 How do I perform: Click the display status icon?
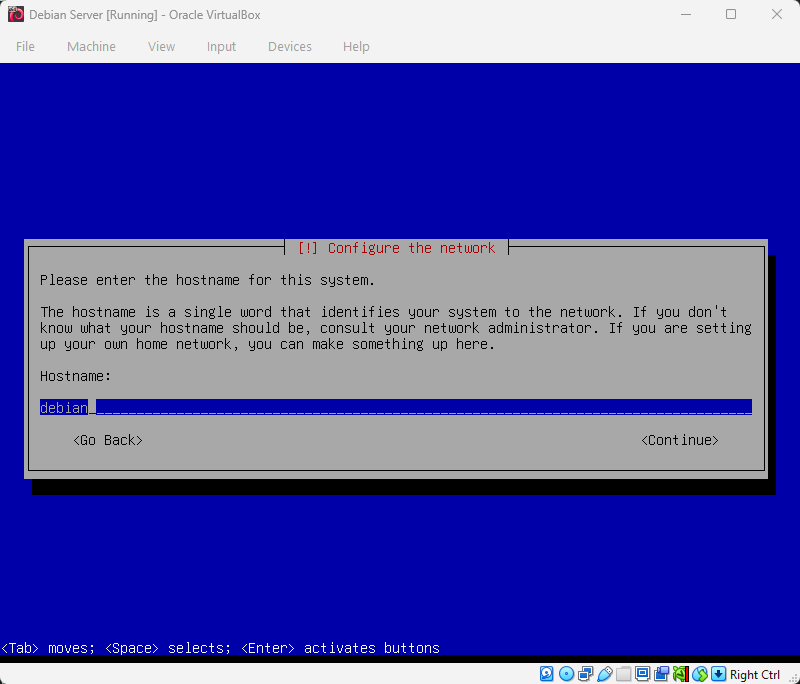(644, 673)
